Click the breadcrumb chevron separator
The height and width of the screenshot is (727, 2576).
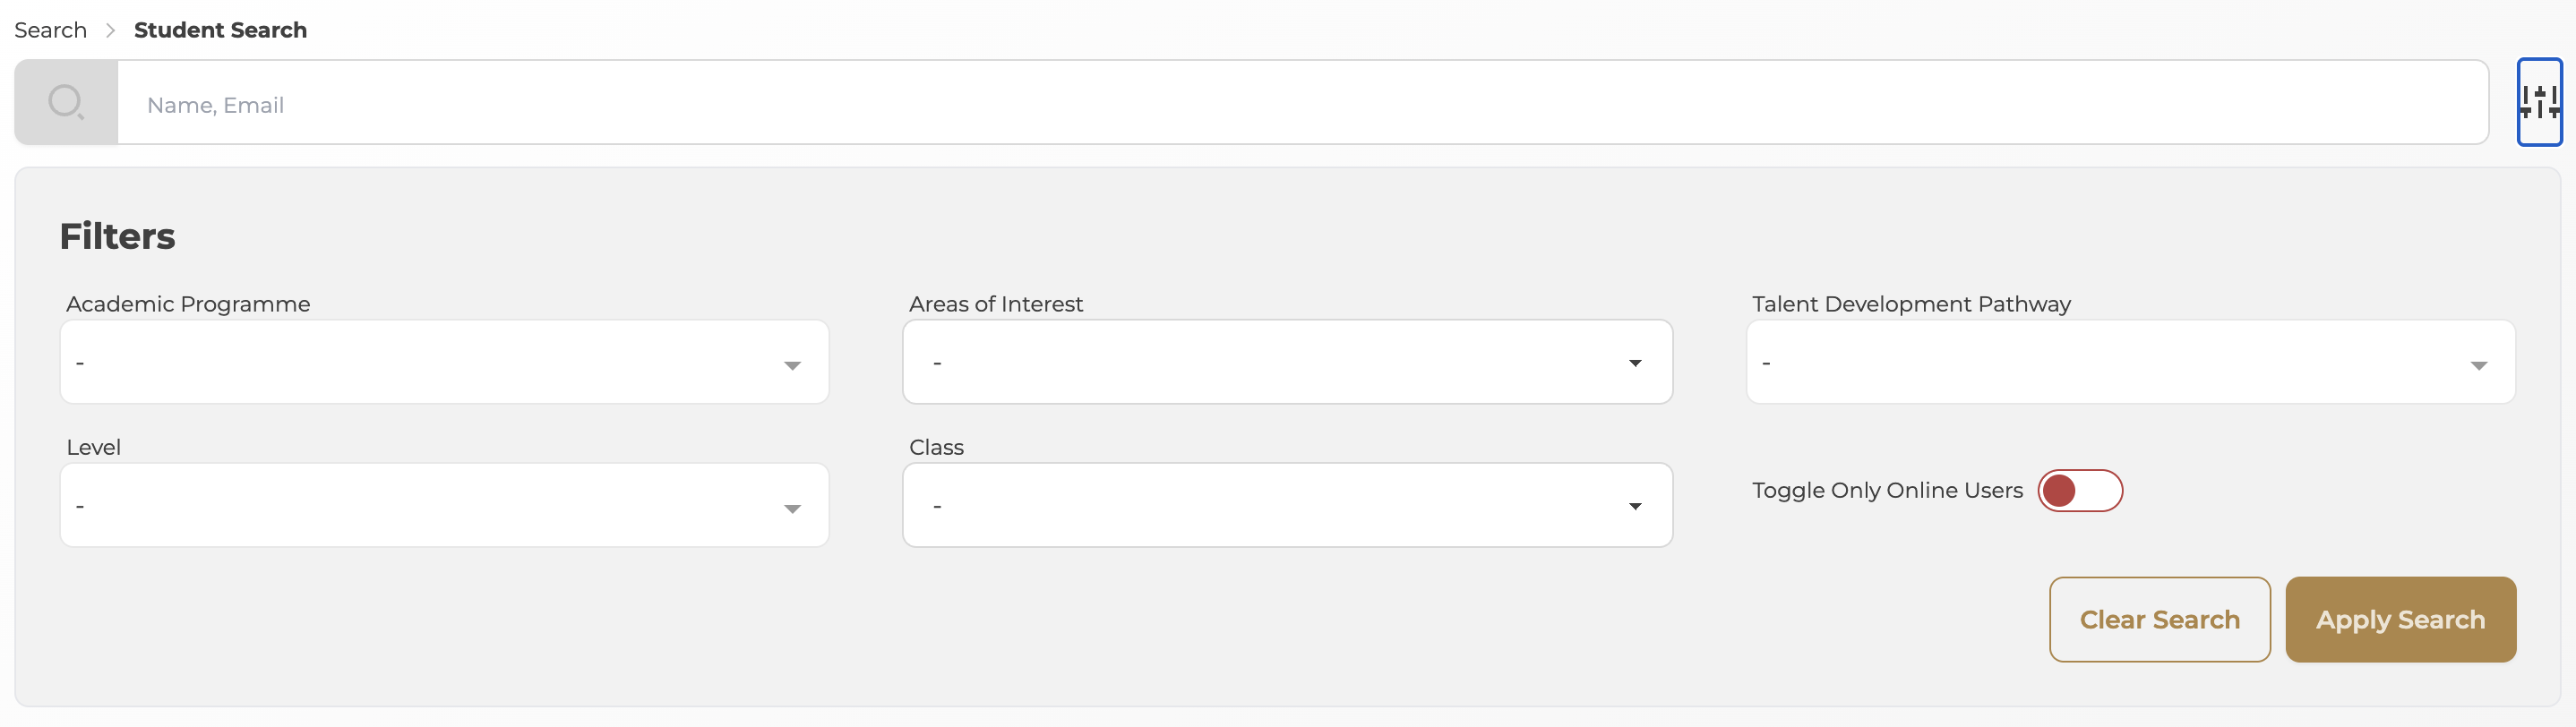[x=111, y=31]
